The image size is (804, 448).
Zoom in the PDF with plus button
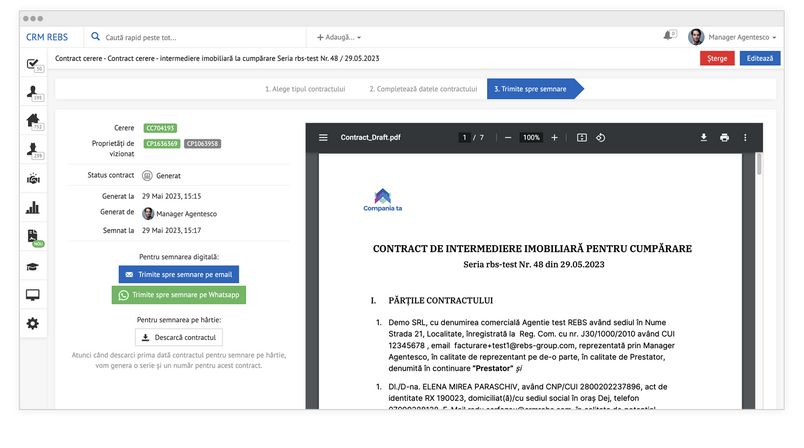tap(554, 137)
